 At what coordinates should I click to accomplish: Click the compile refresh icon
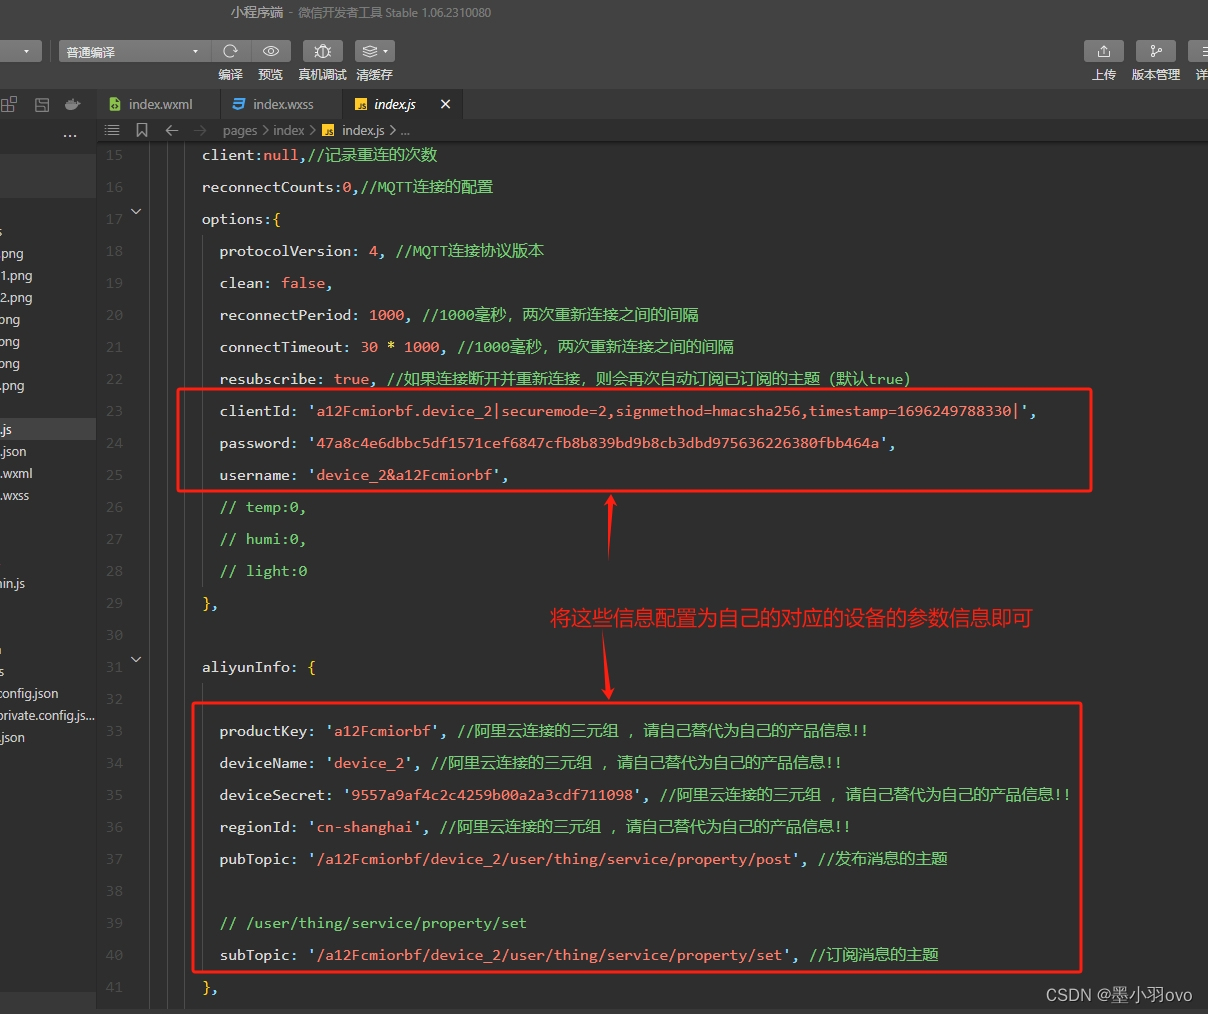point(230,51)
